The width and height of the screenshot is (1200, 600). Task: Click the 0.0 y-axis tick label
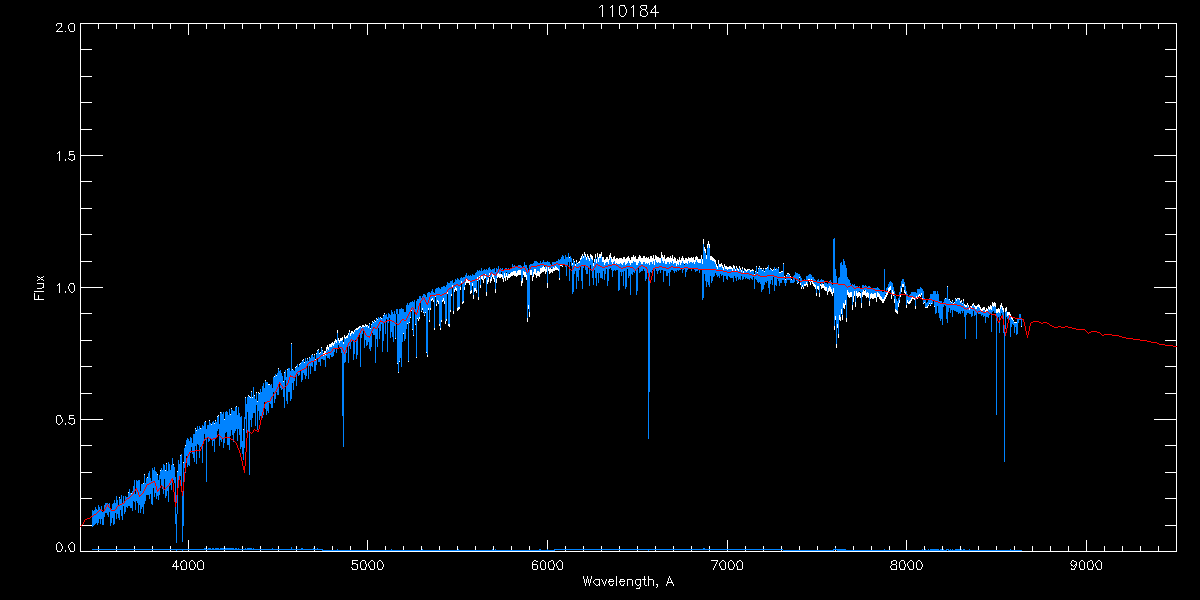[x=66, y=547]
